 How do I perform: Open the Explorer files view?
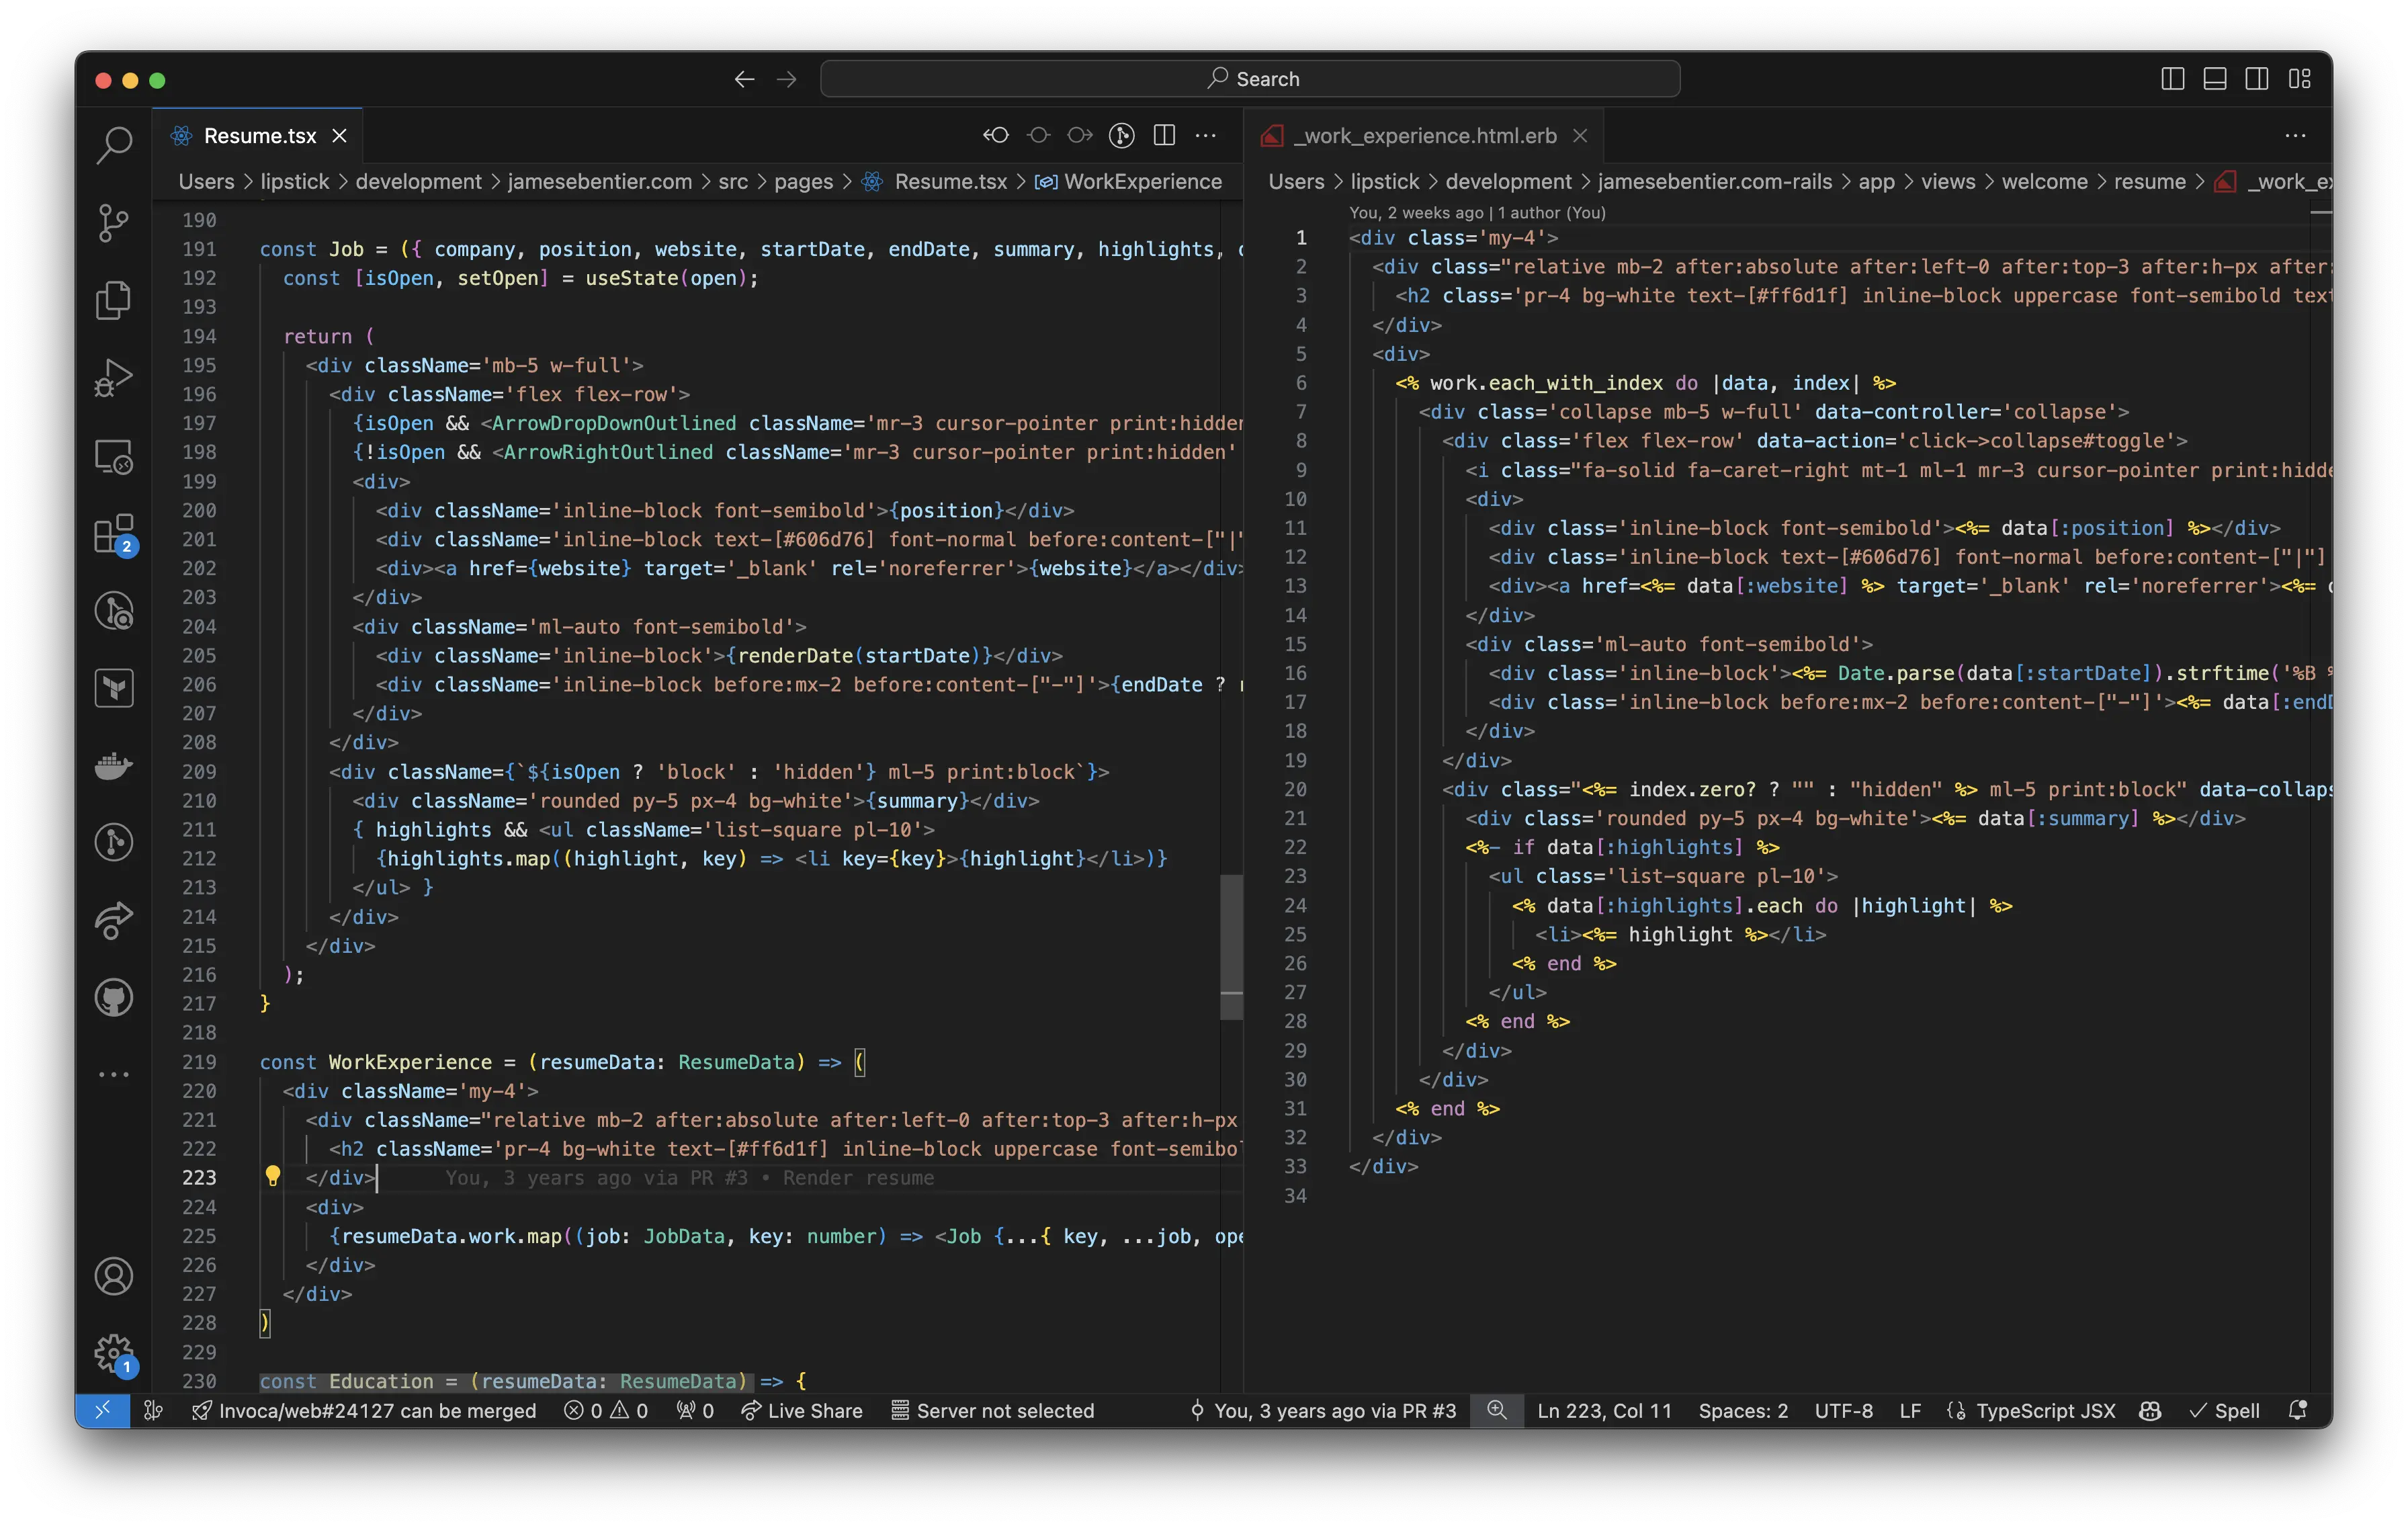(114, 300)
